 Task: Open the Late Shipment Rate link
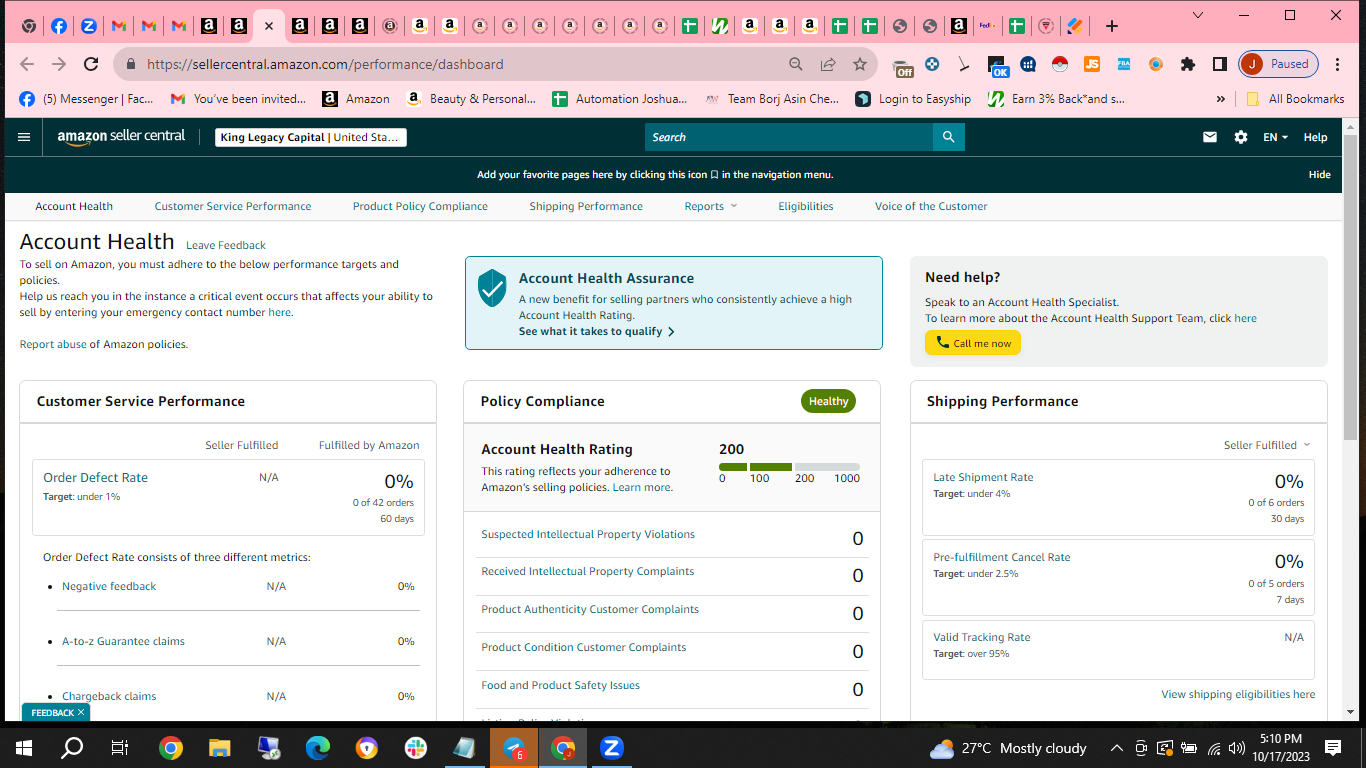coord(983,477)
